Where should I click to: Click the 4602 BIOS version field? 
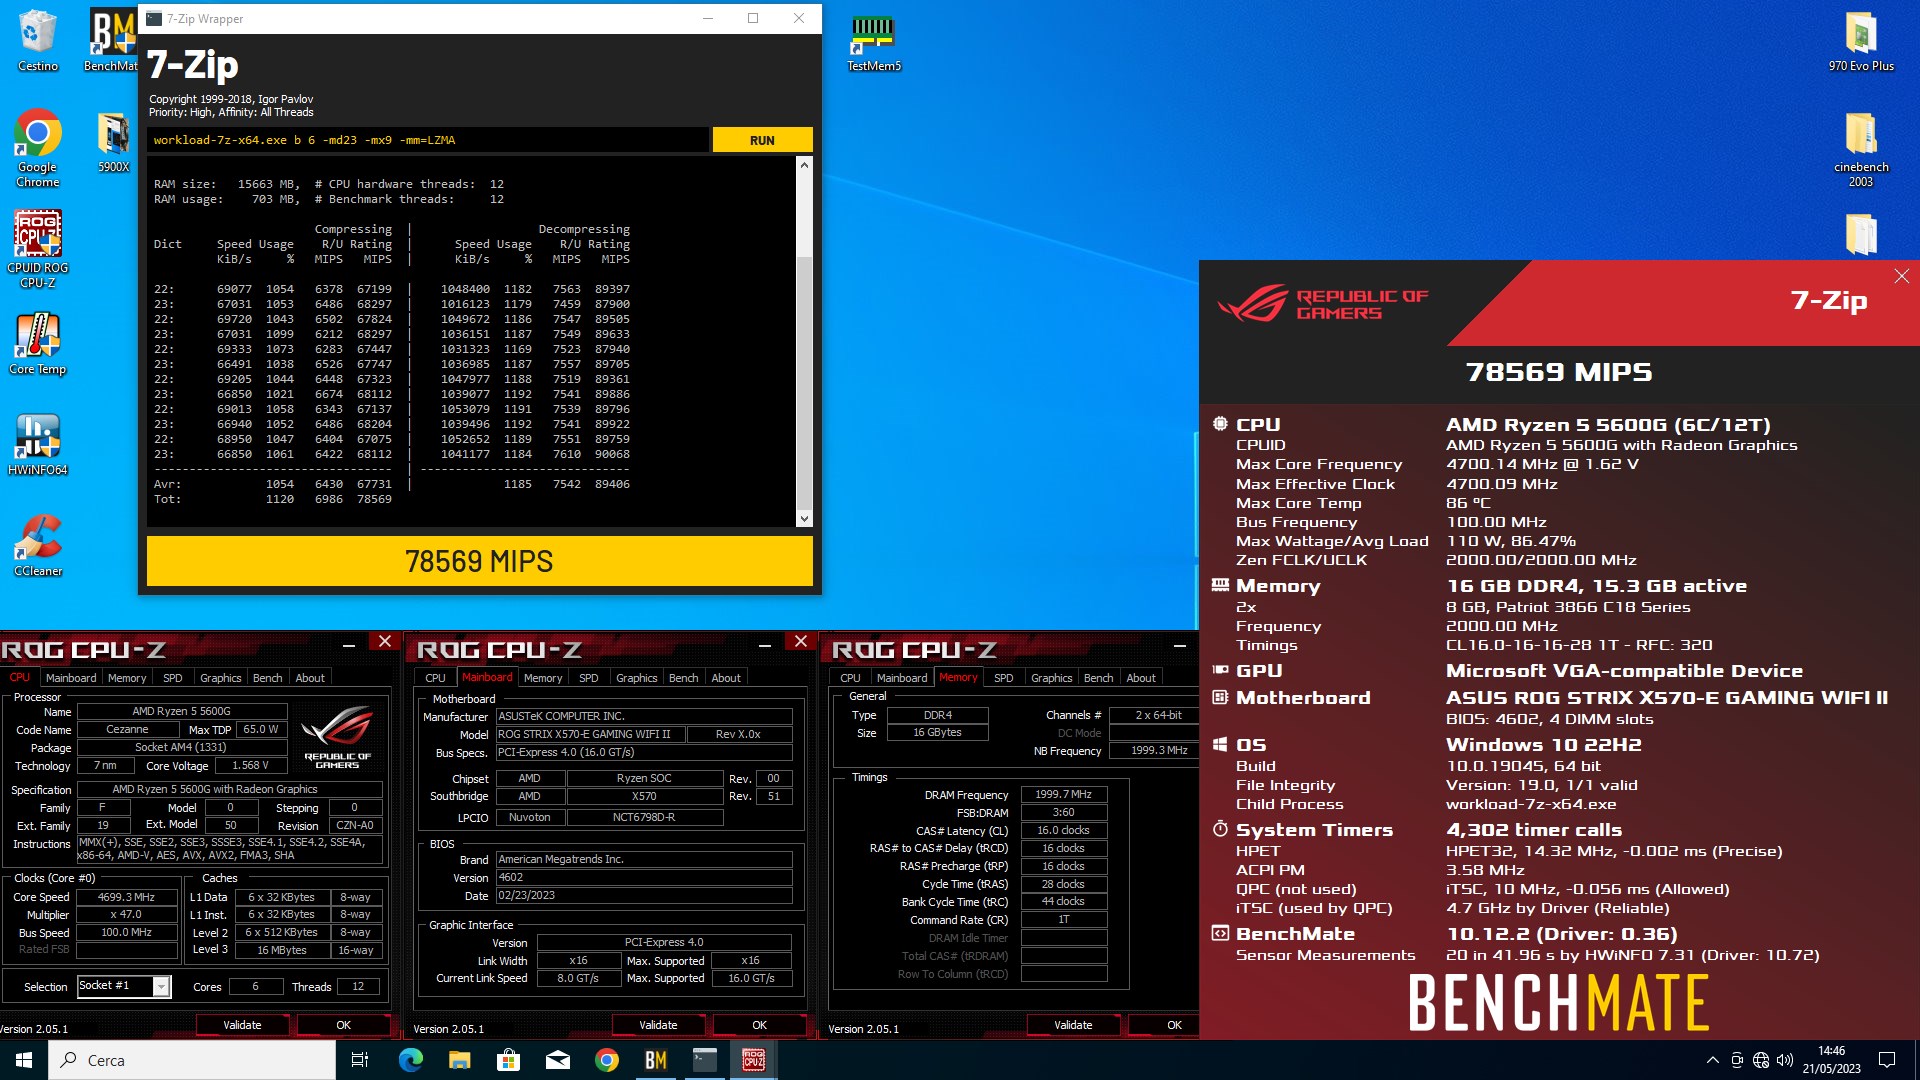coord(644,878)
